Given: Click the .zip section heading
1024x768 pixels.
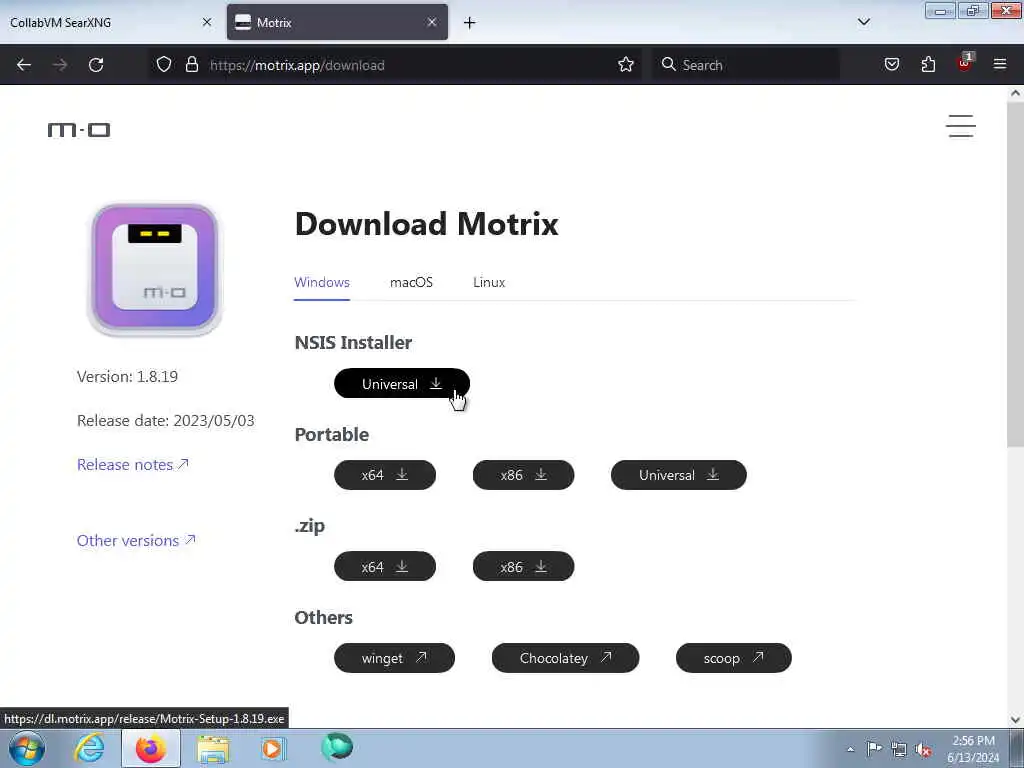Looking at the screenshot, I should [310, 526].
